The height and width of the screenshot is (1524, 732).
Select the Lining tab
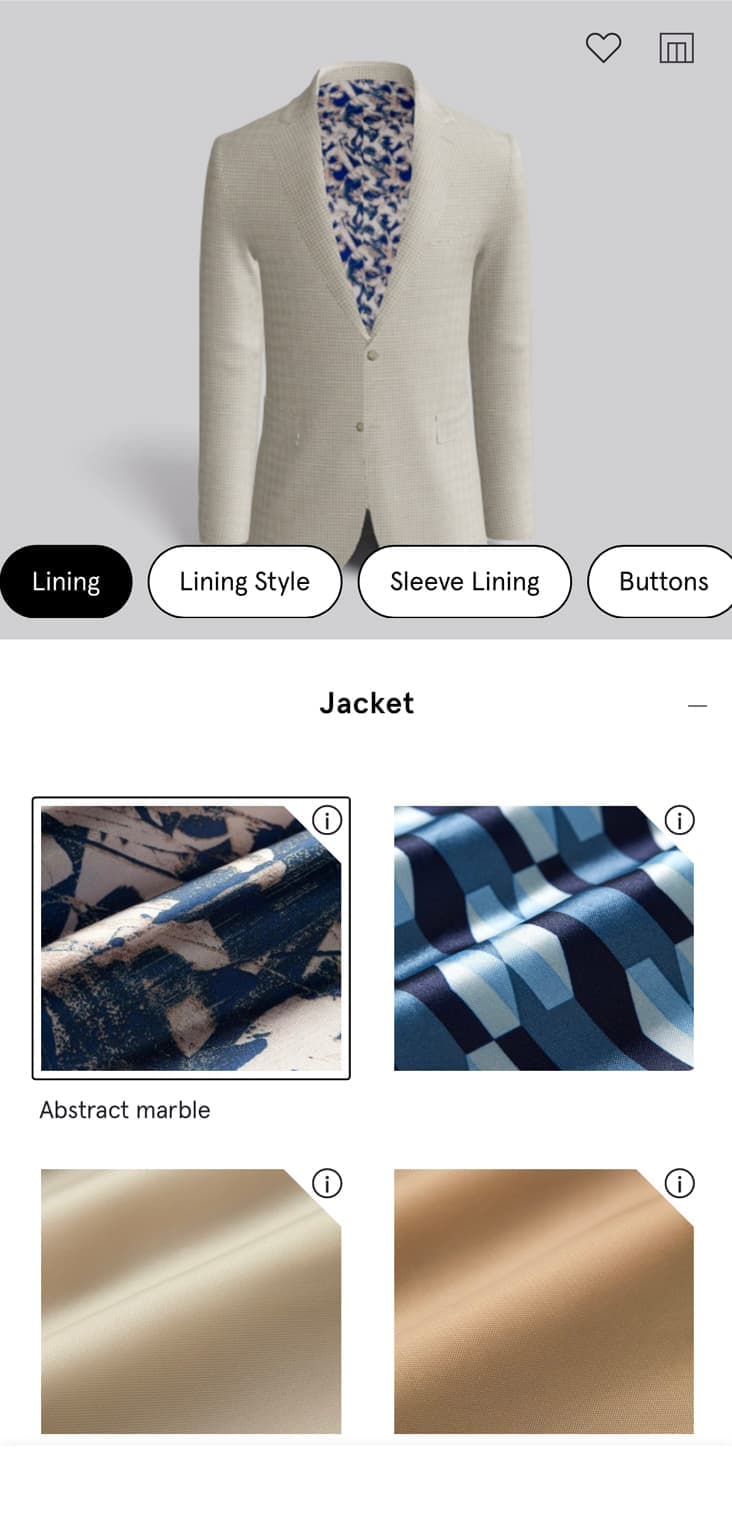pos(66,581)
